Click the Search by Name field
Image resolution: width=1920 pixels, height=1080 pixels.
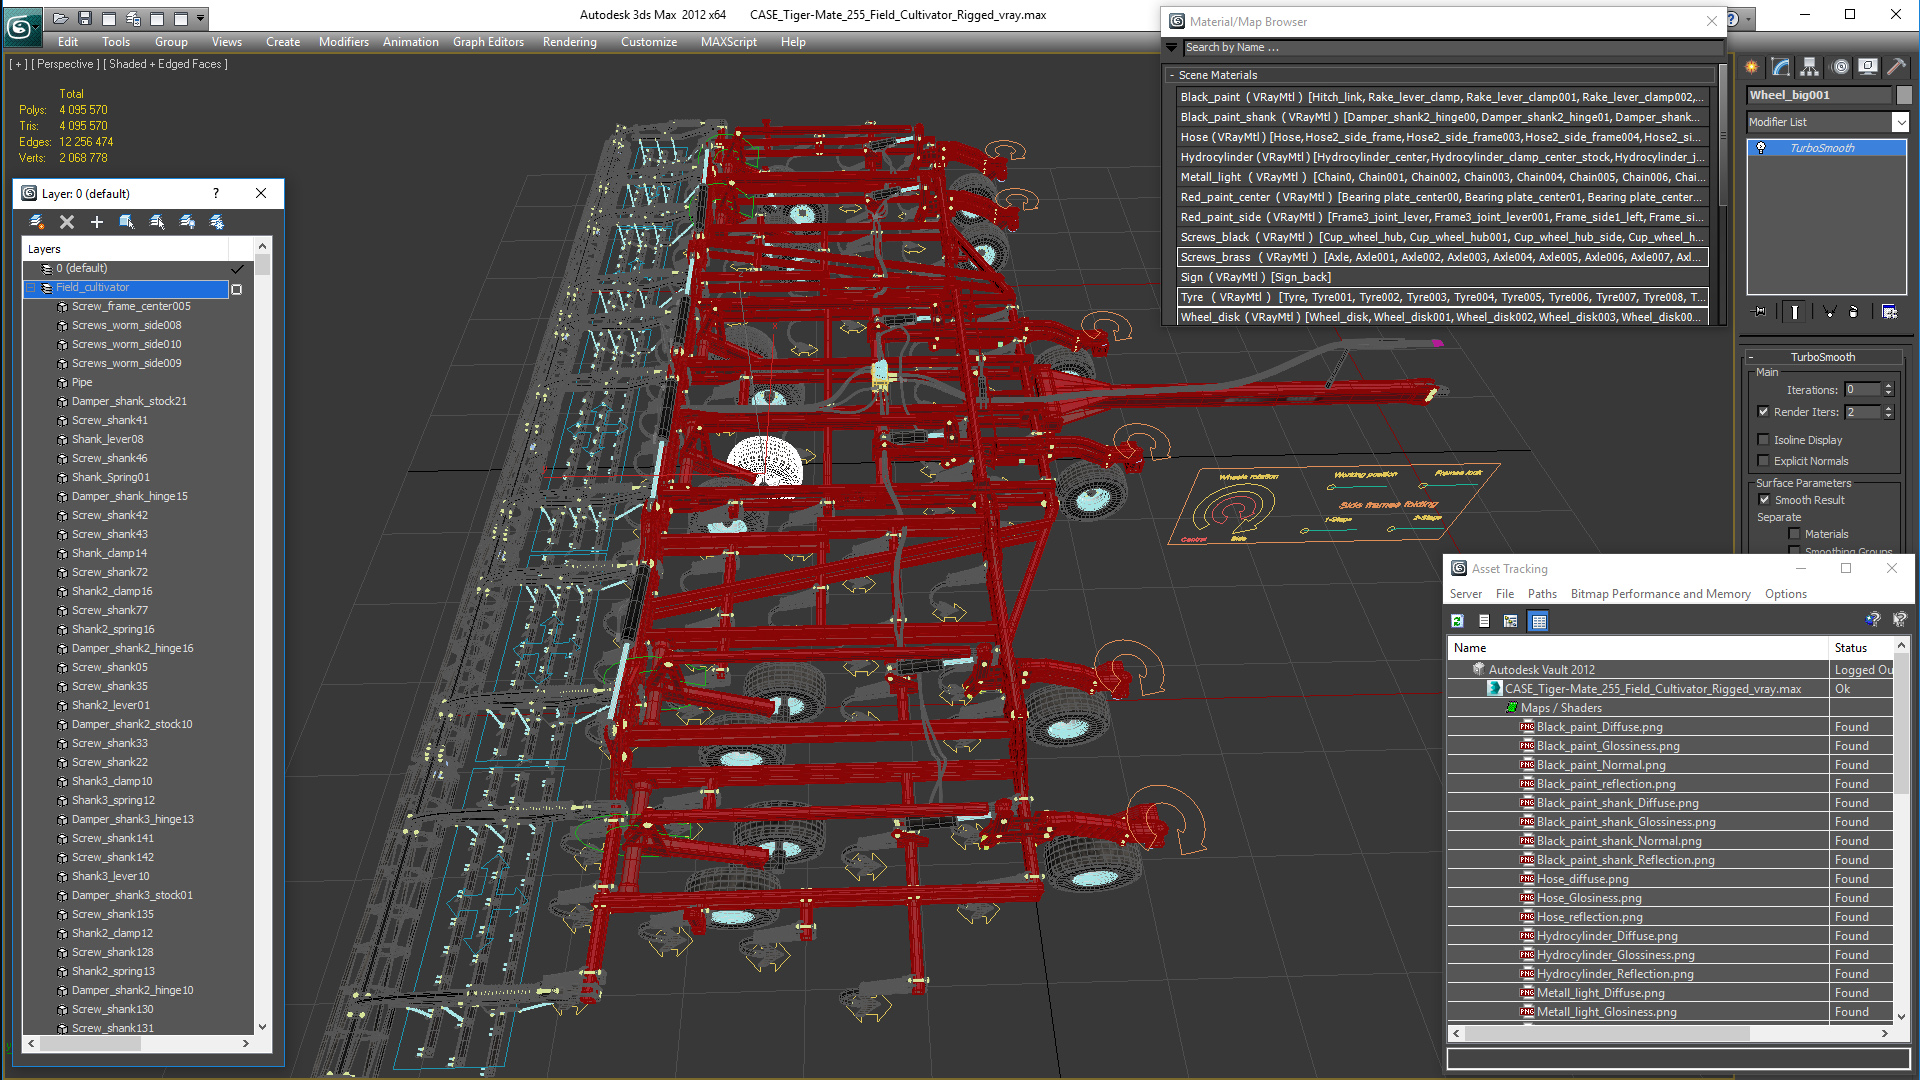click(x=1453, y=47)
